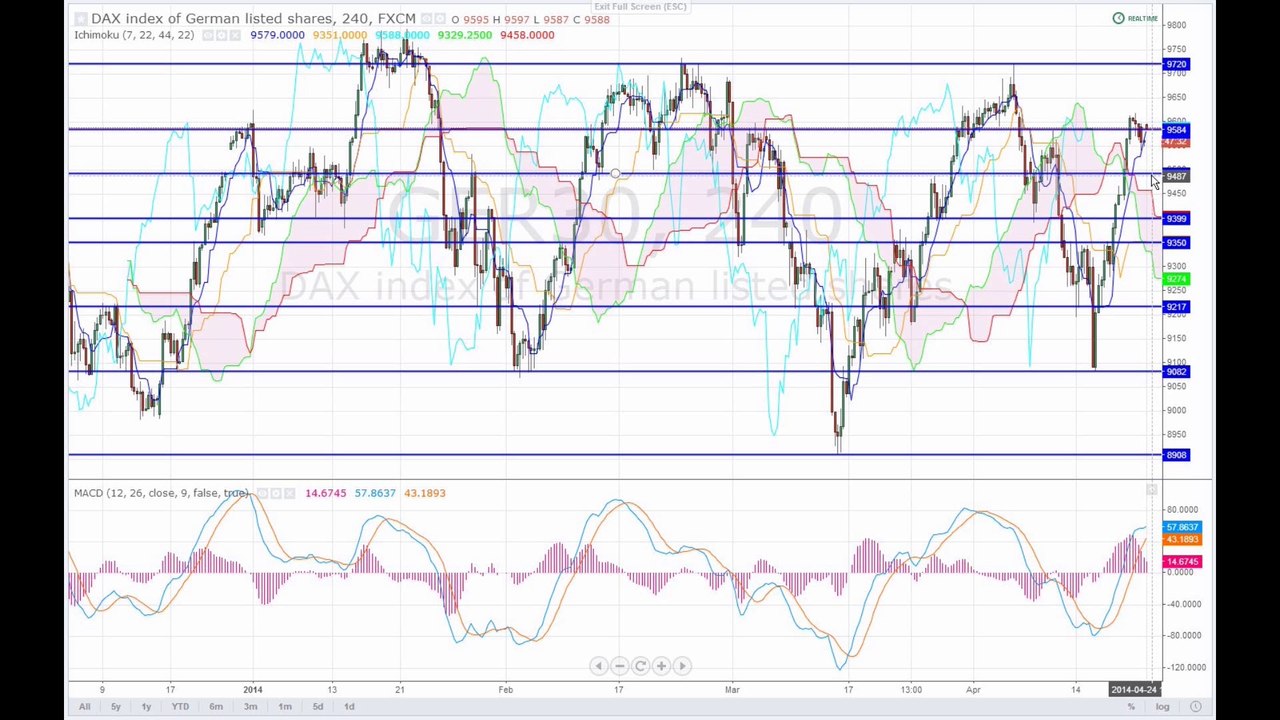
Task: Click Ichimoku value 9329.2500
Action: [x=465, y=35]
